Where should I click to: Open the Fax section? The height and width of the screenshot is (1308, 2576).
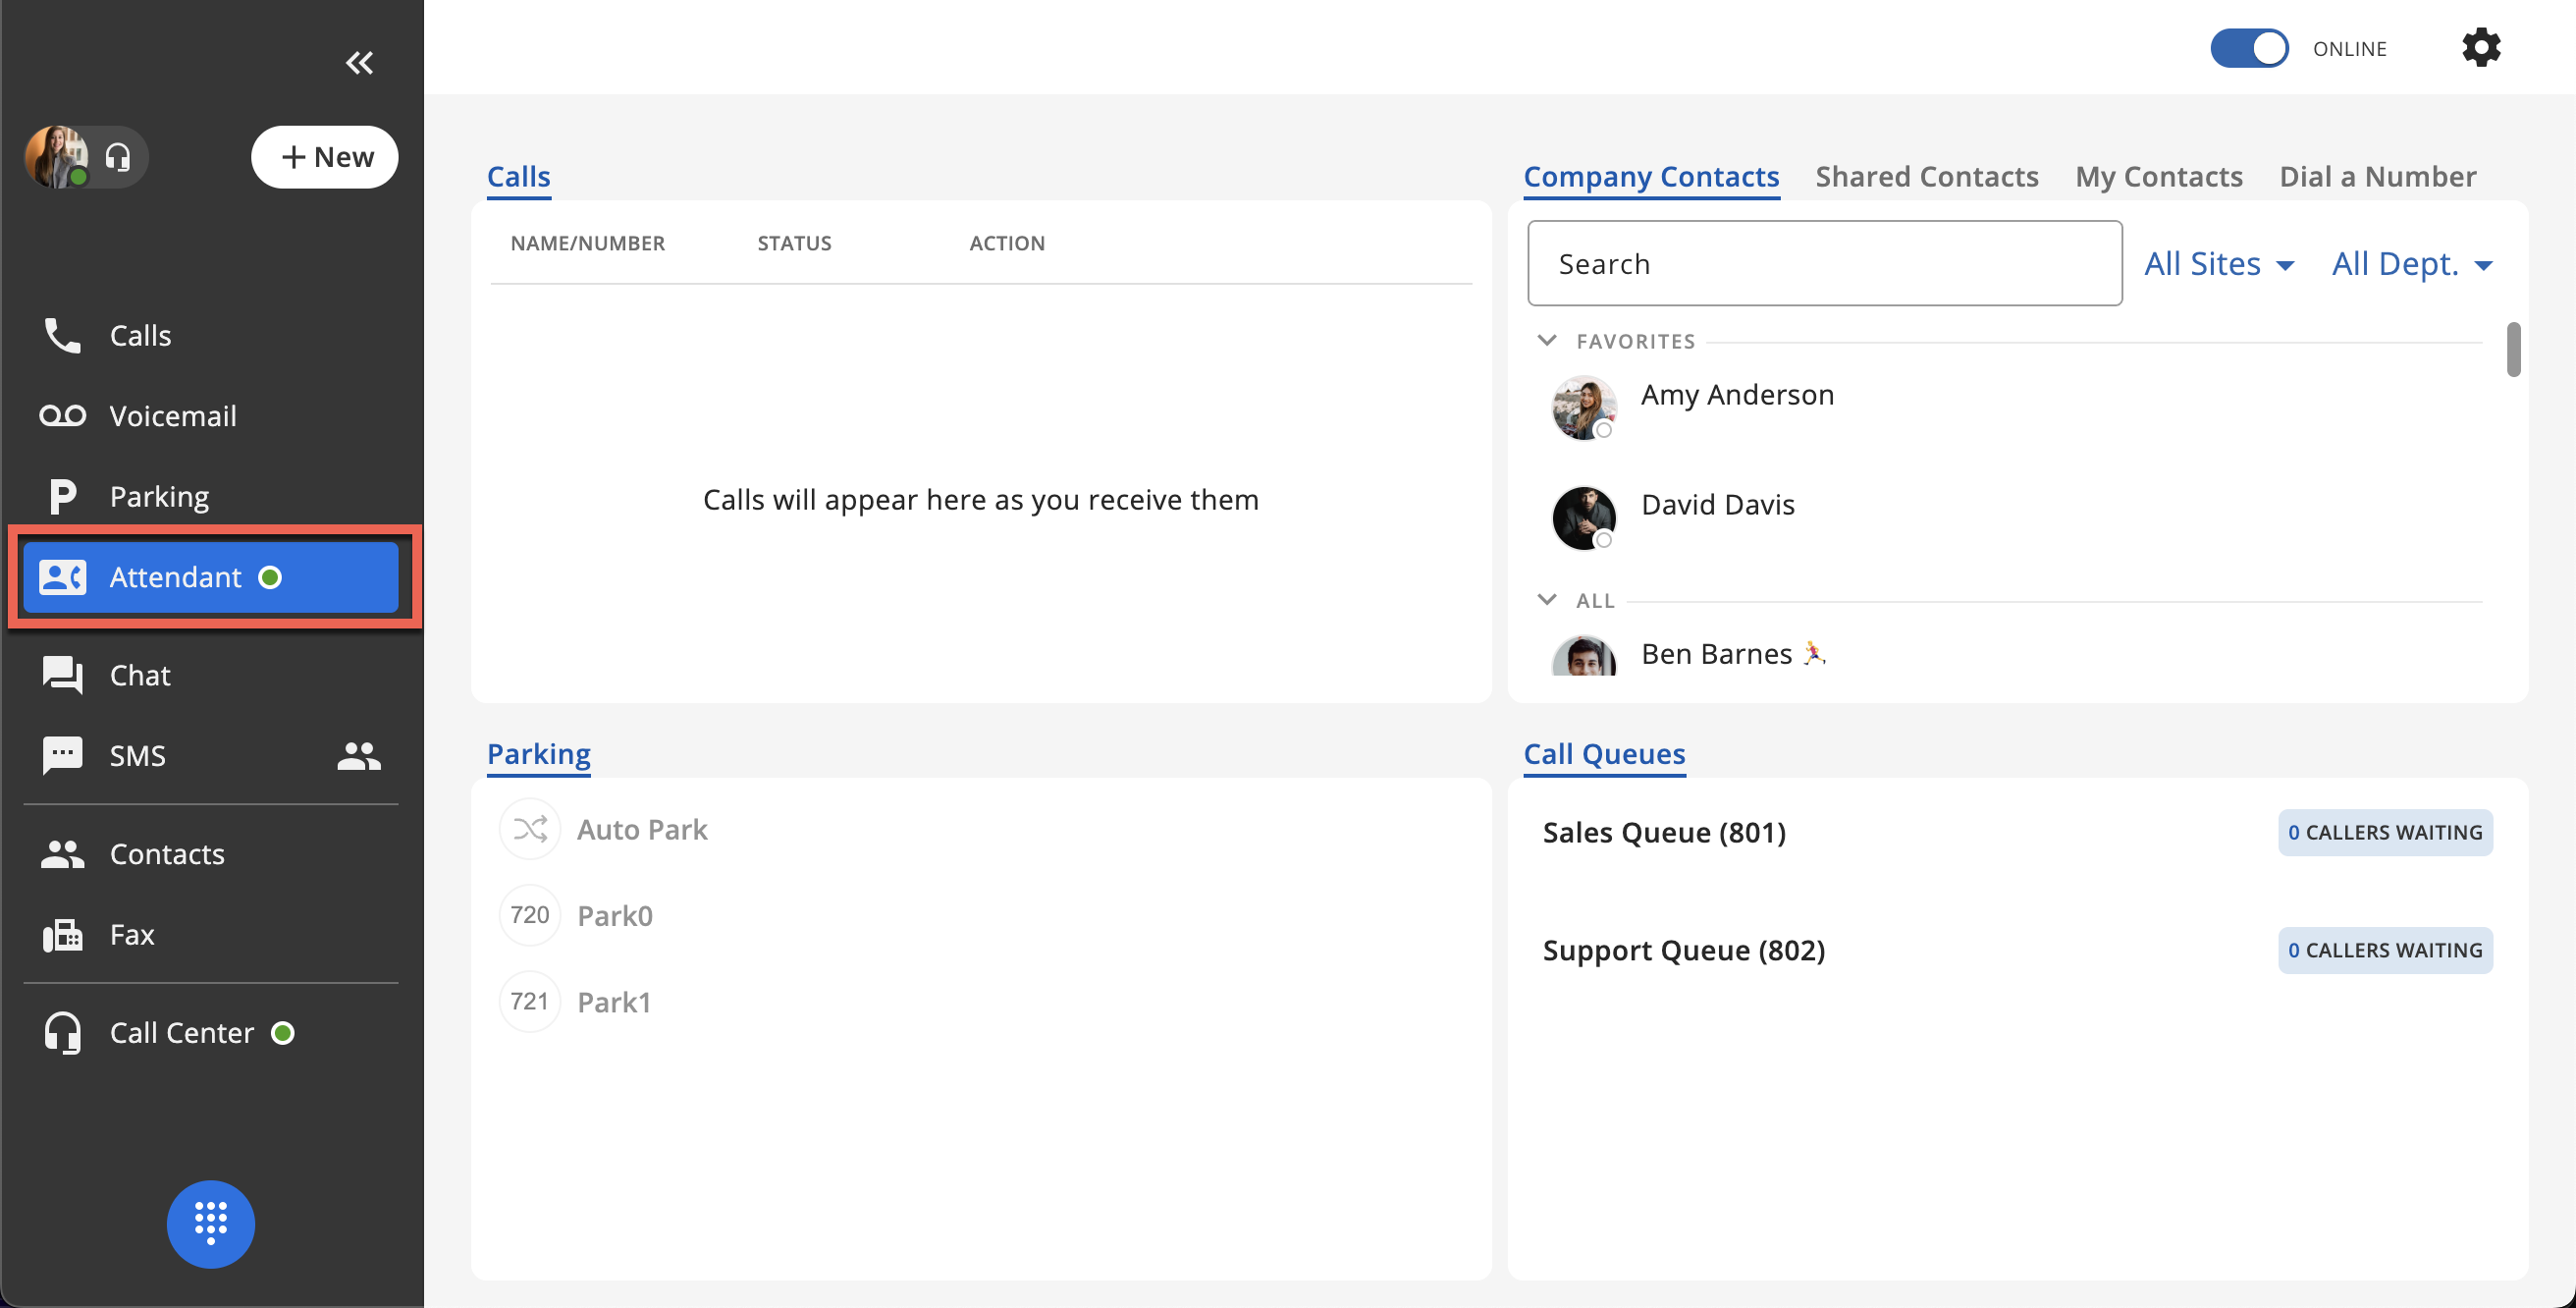click(x=131, y=934)
